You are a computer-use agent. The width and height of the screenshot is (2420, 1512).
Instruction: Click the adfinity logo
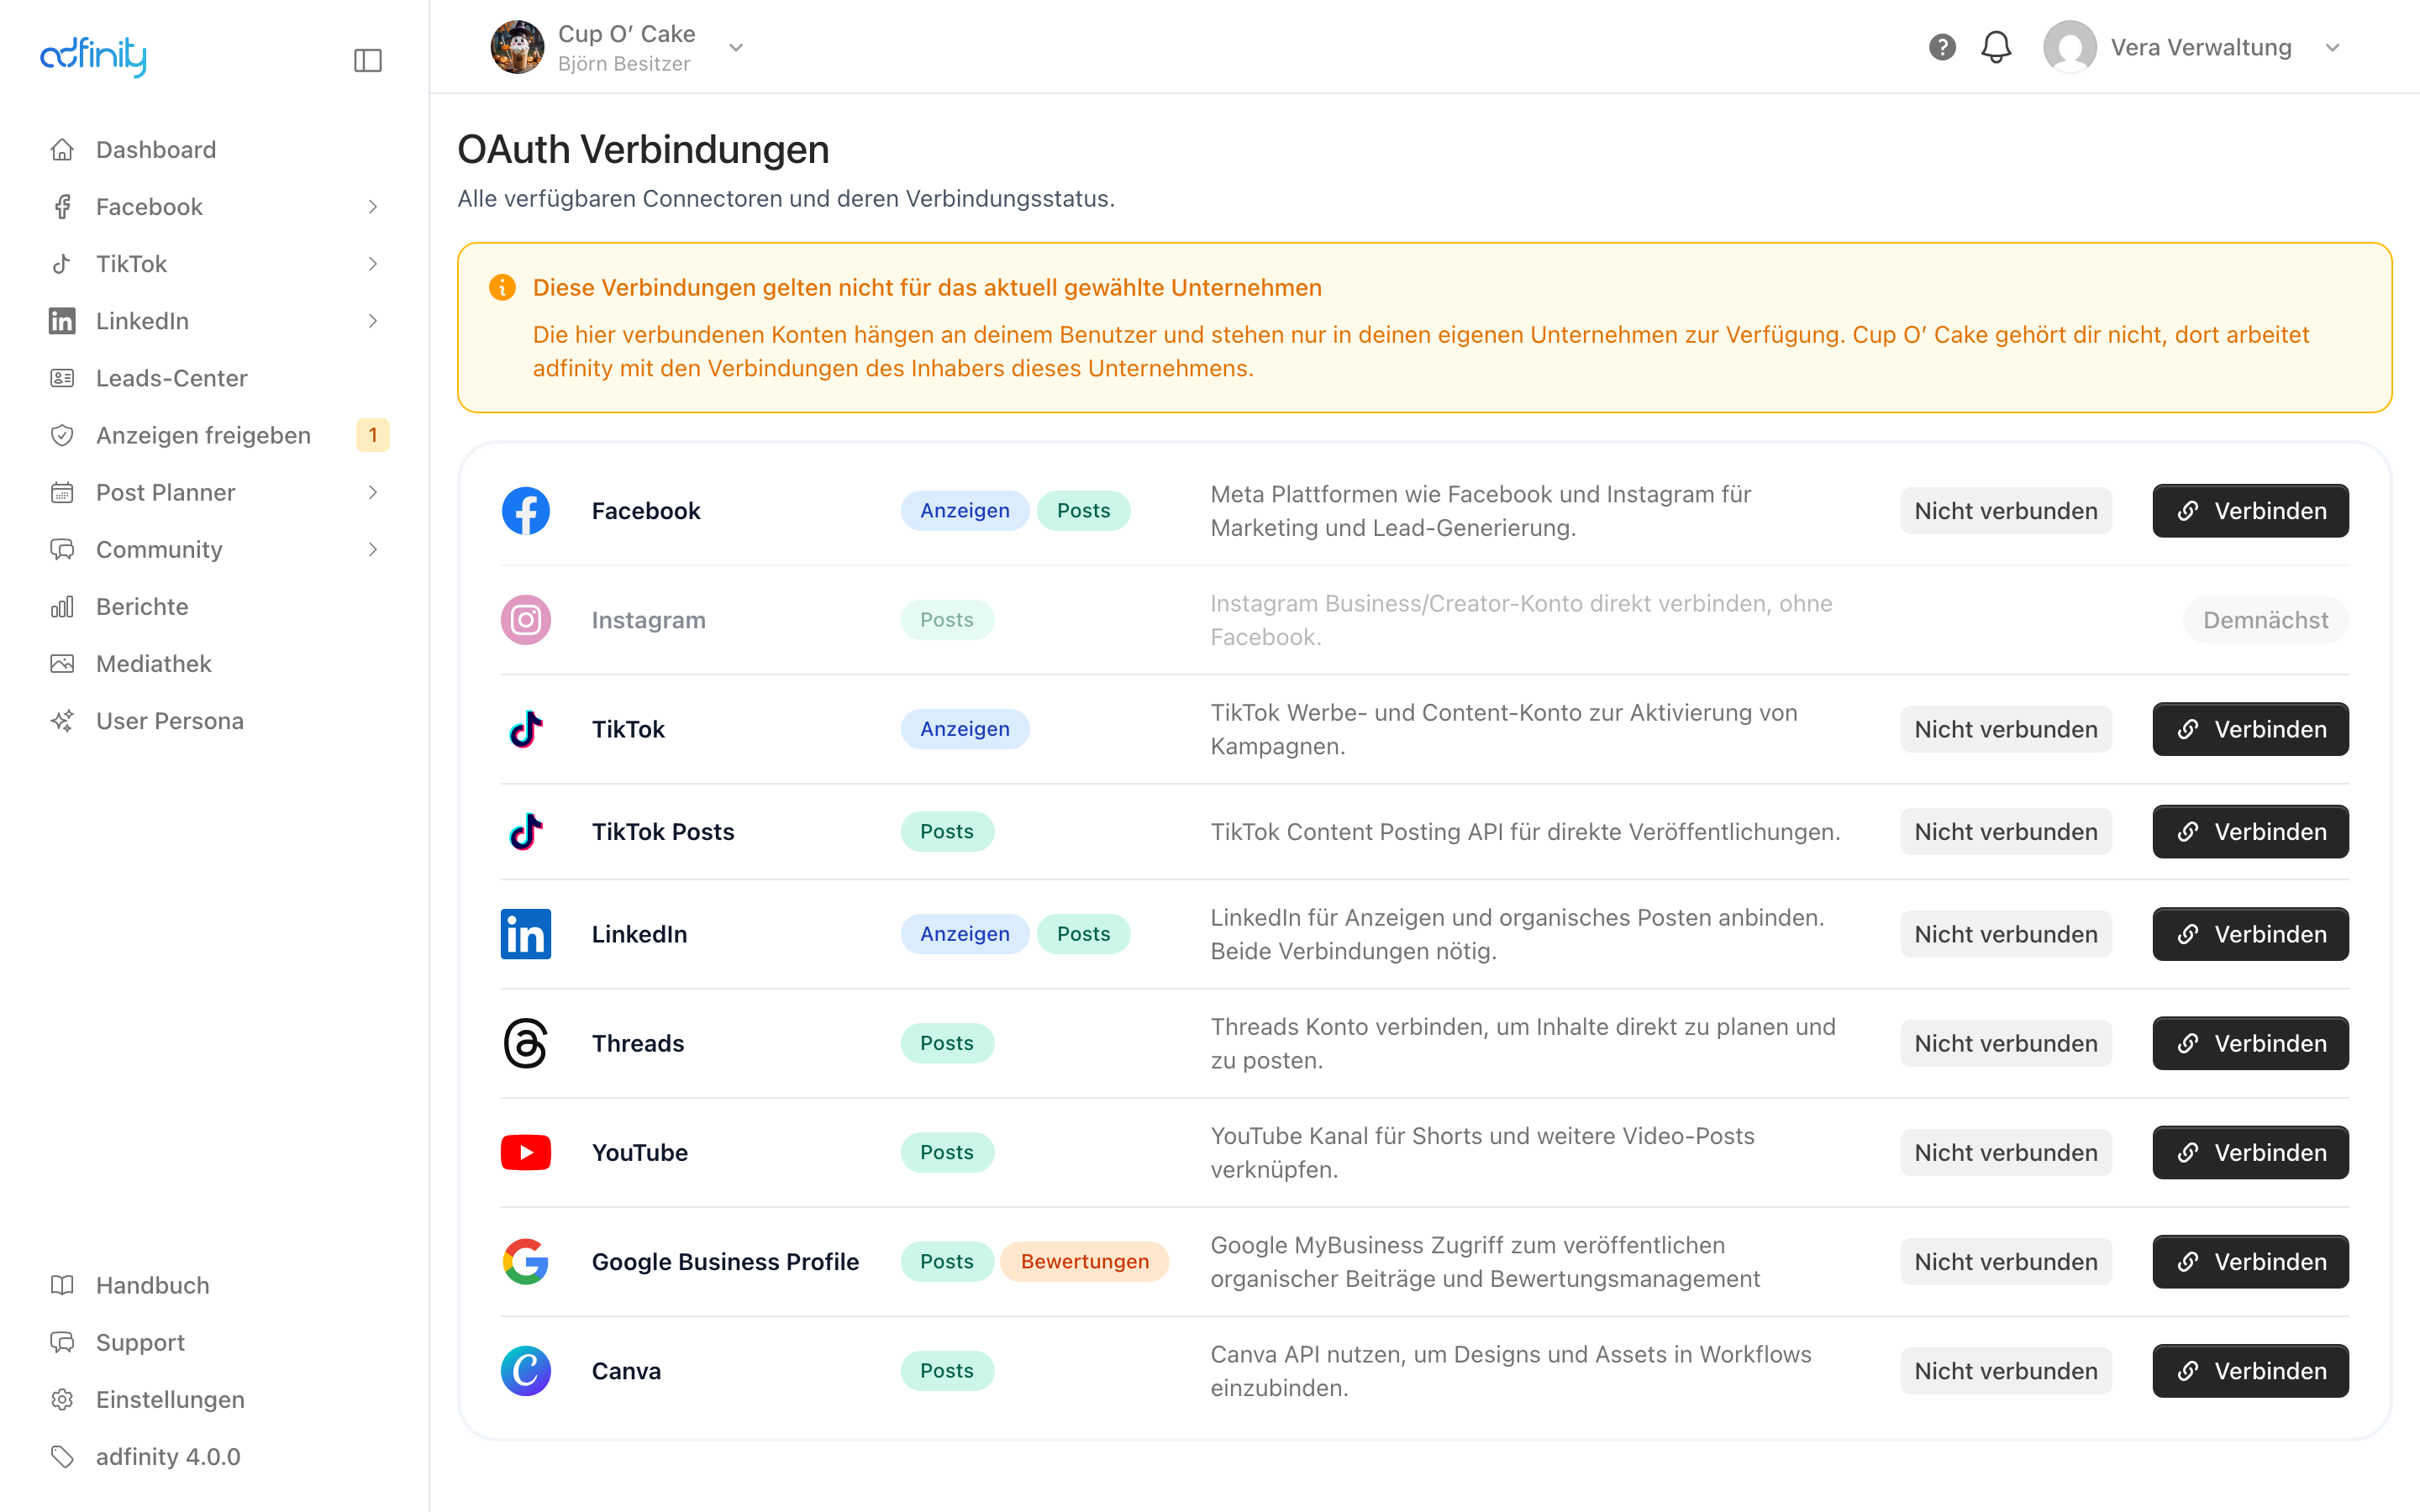[93, 56]
